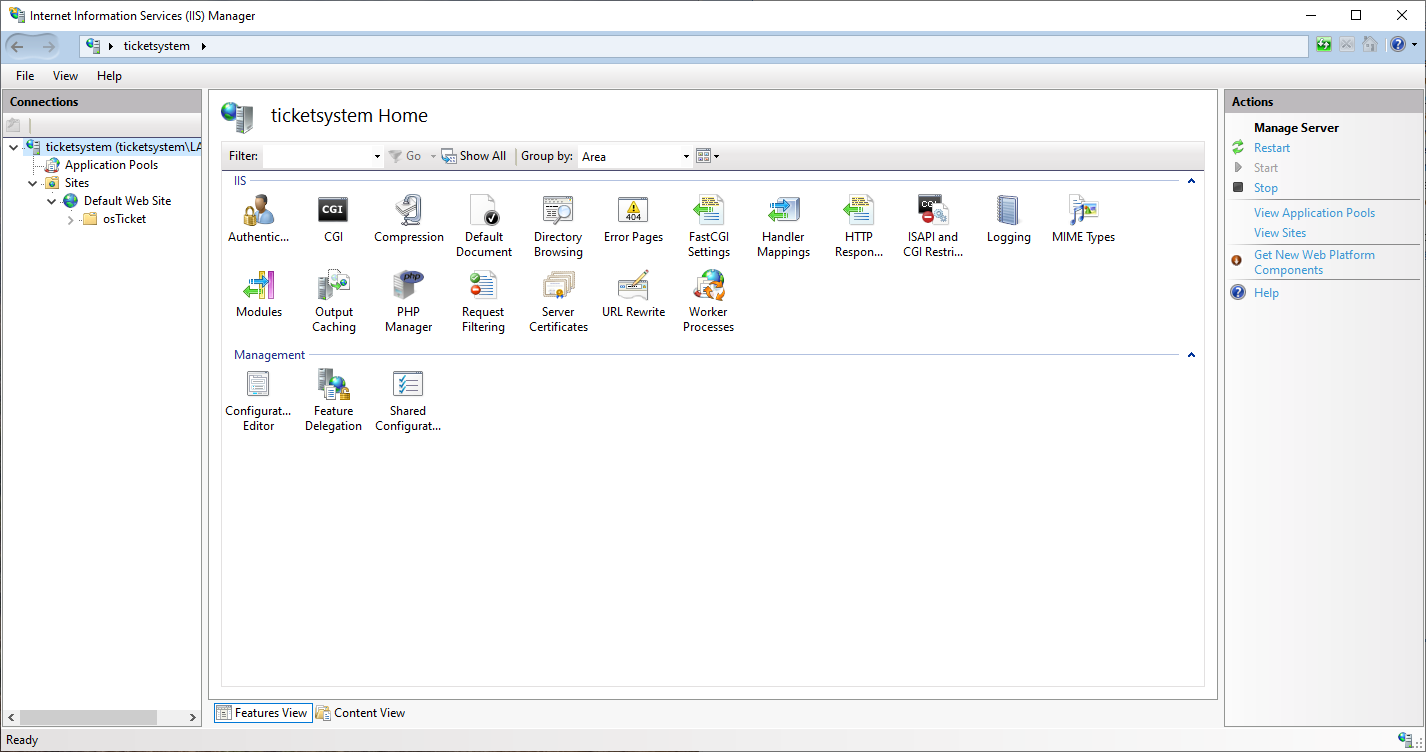Click the address bar ticketsystem breadcrumb
This screenshot has height=752, width=1426.
coord(156,46)
